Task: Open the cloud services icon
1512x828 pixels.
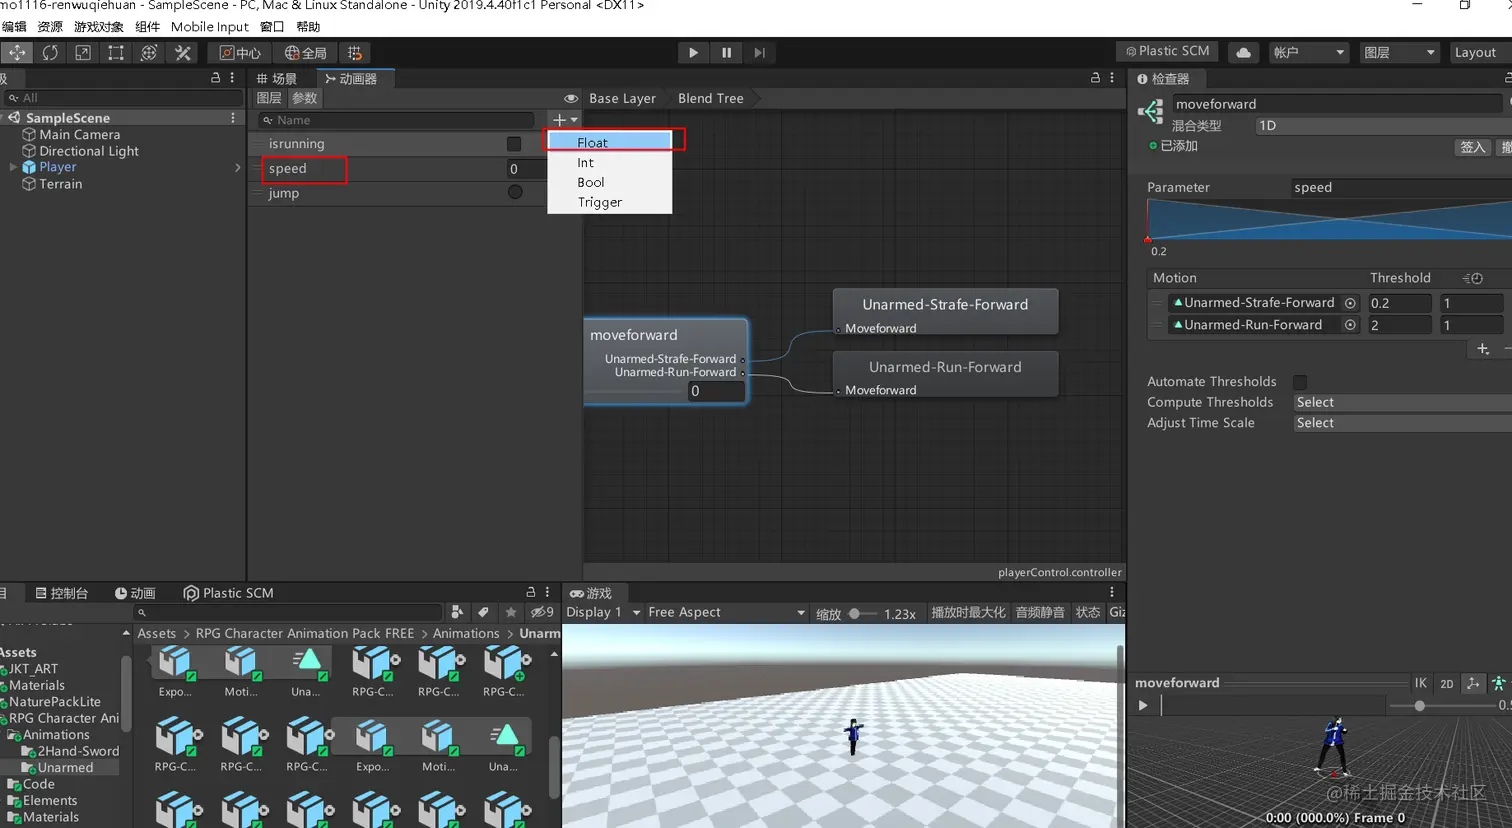Action: pyautogui.click(x=1243, y=52)
